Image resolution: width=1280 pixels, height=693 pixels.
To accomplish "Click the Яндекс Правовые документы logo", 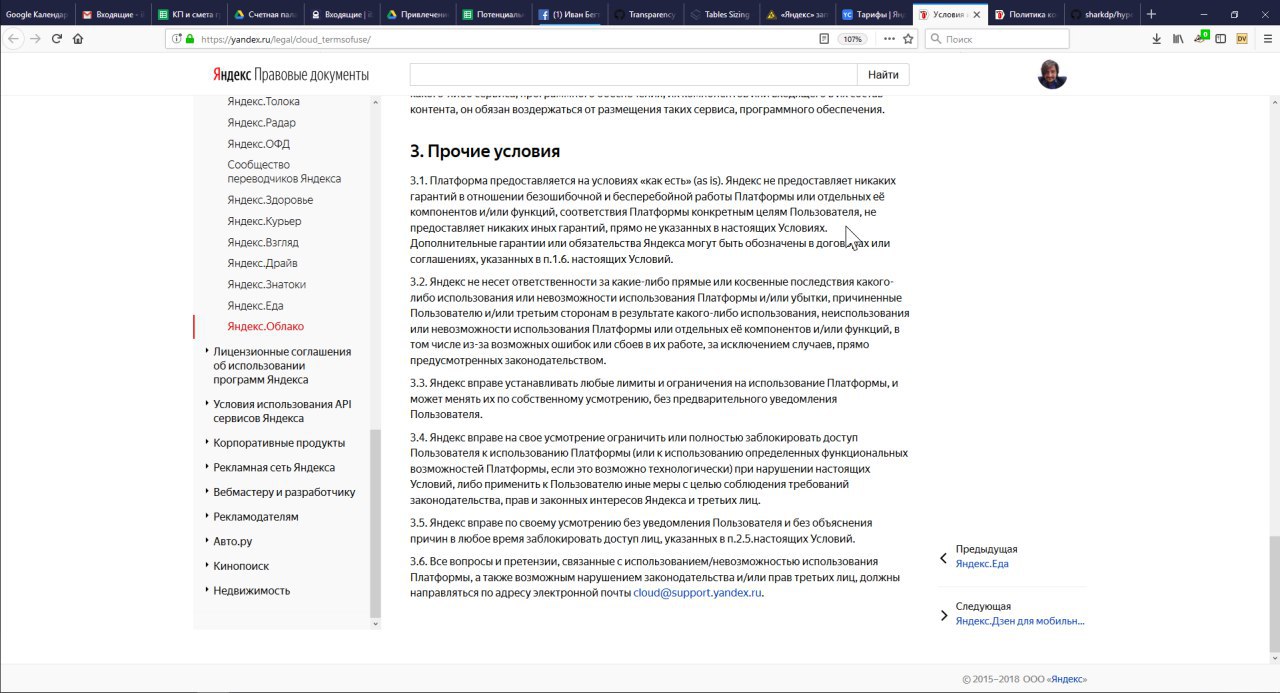I will pyautogui.click(x=291, y=75).
